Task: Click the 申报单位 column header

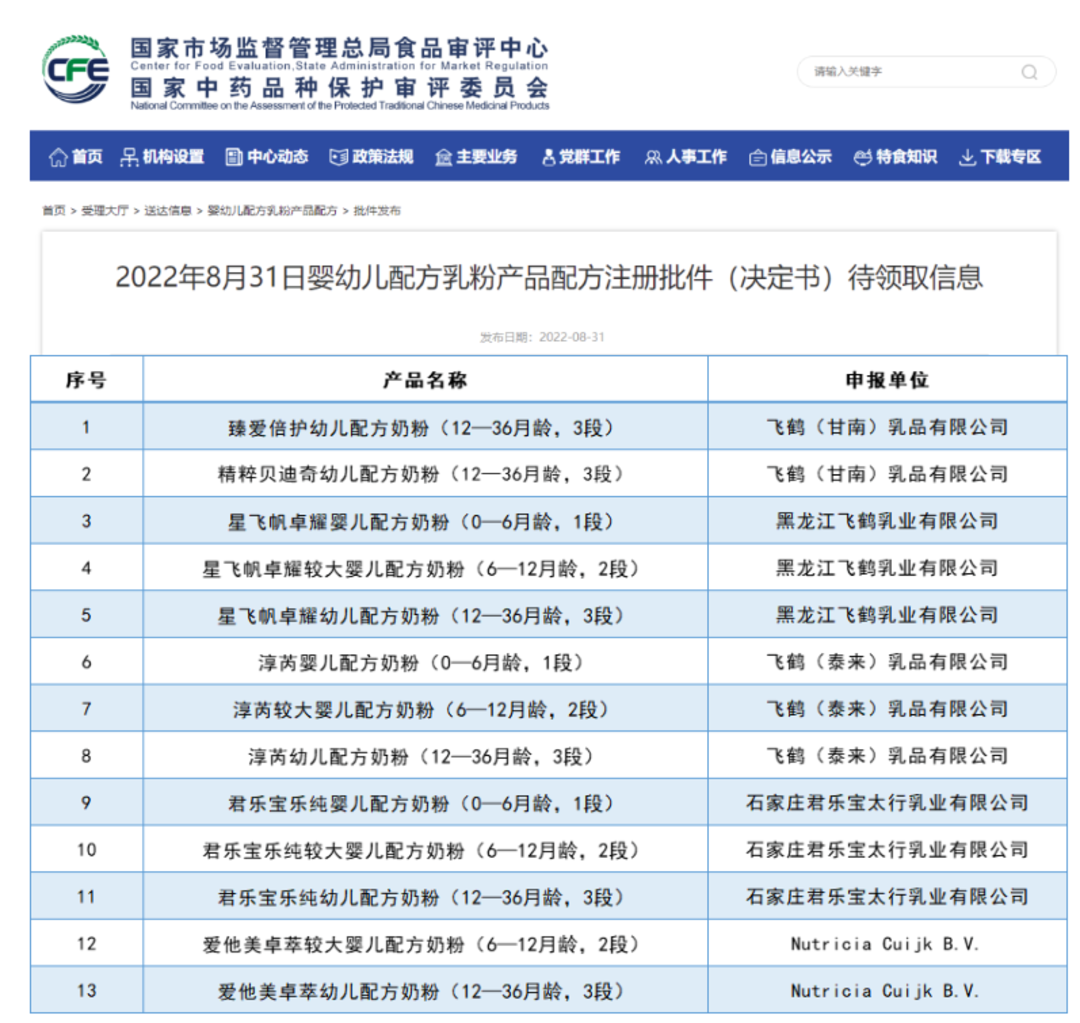Action: (887, 380)
